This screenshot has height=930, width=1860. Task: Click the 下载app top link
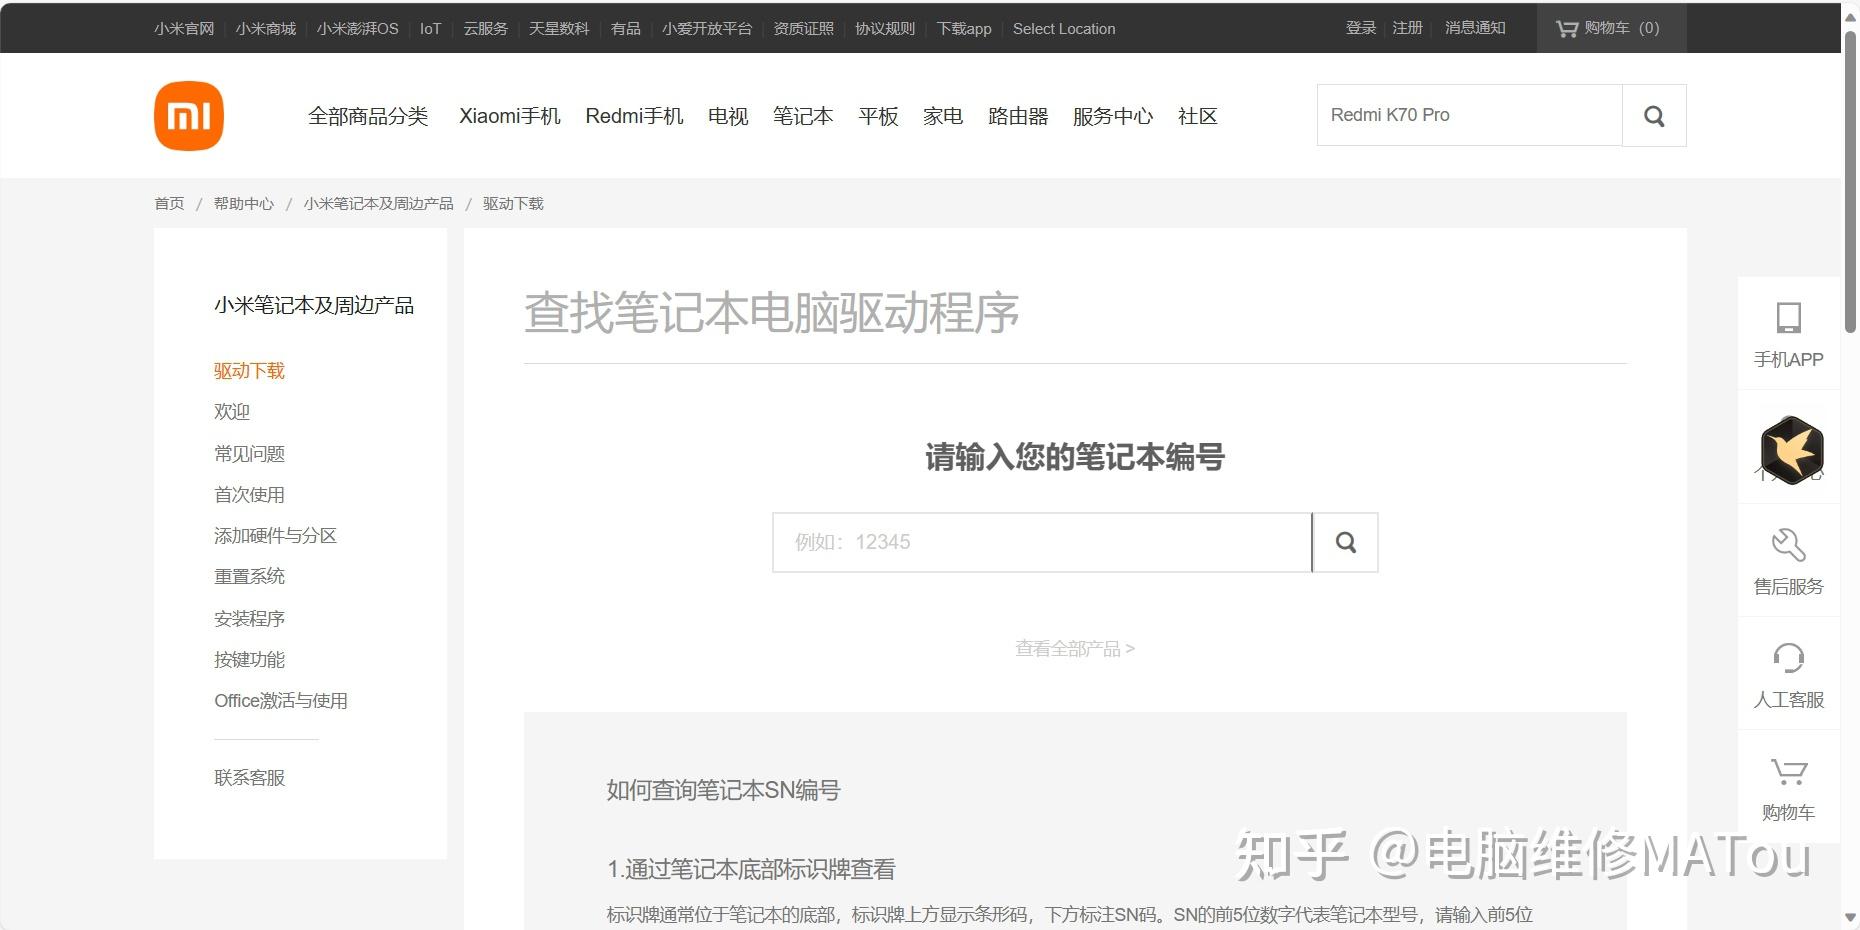coord(964,28)
